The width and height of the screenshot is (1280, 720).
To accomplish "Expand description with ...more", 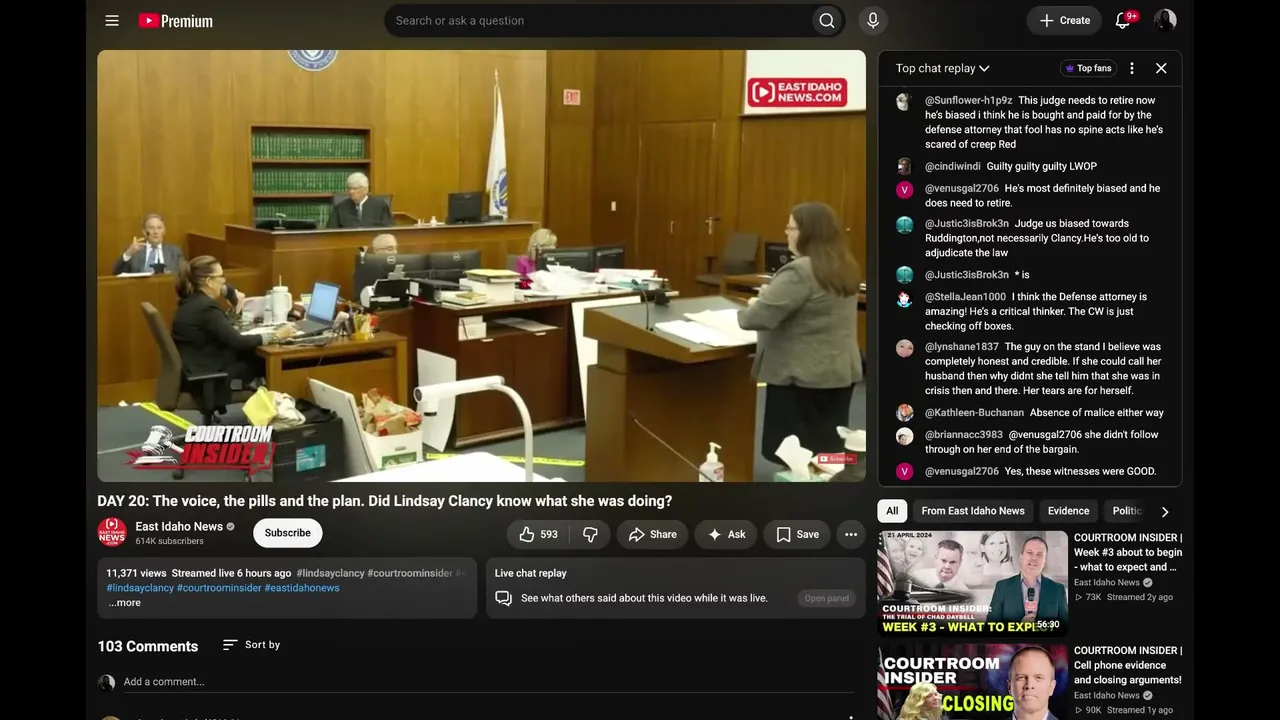I will click(124, 603).
